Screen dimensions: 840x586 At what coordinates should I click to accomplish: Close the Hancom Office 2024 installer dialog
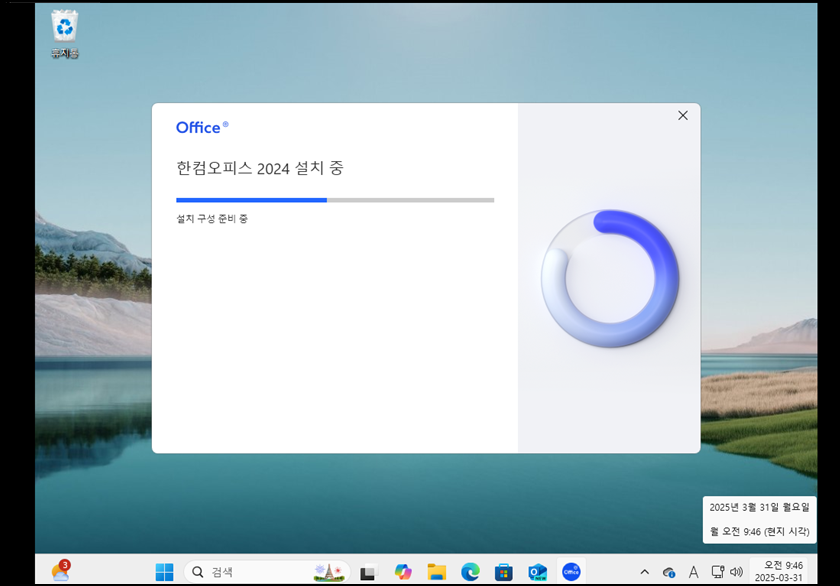682,115
